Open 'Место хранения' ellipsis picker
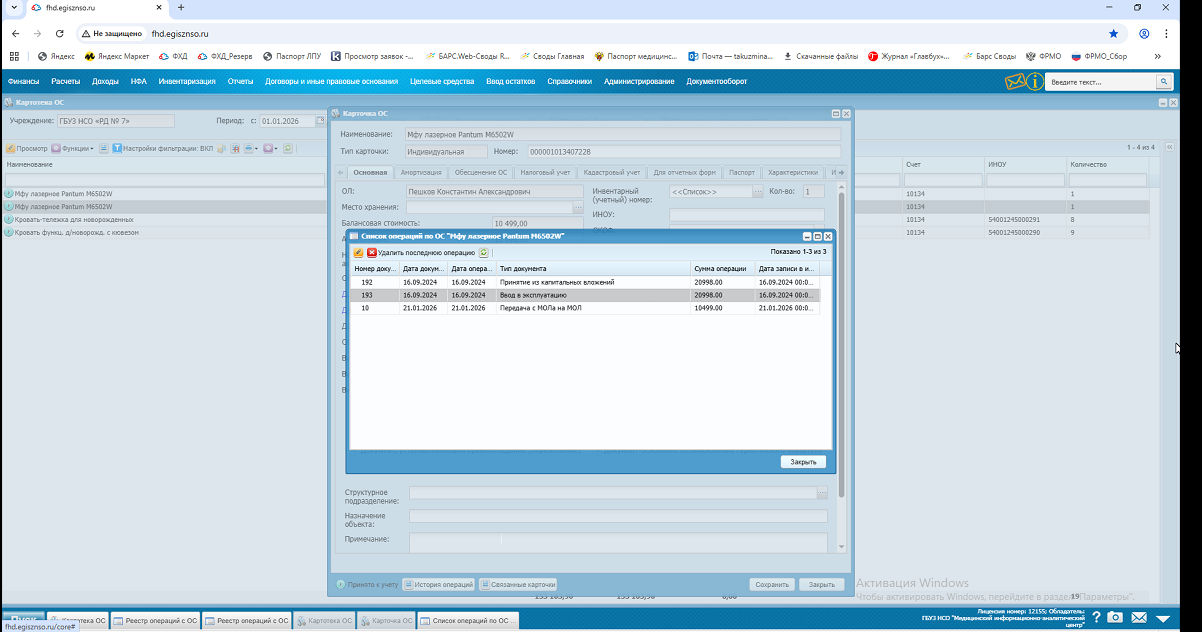The image size is (1202, 632). tap(578, 207)
